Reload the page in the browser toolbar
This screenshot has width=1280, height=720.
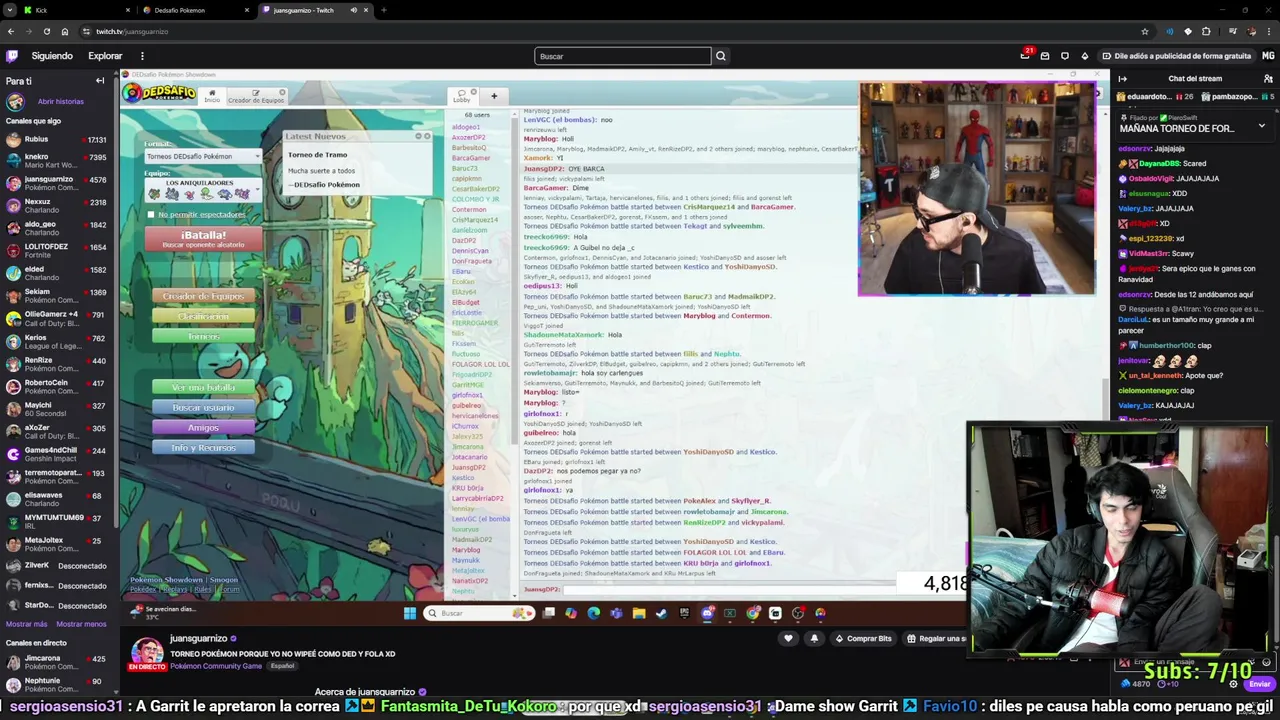point(46,31)
